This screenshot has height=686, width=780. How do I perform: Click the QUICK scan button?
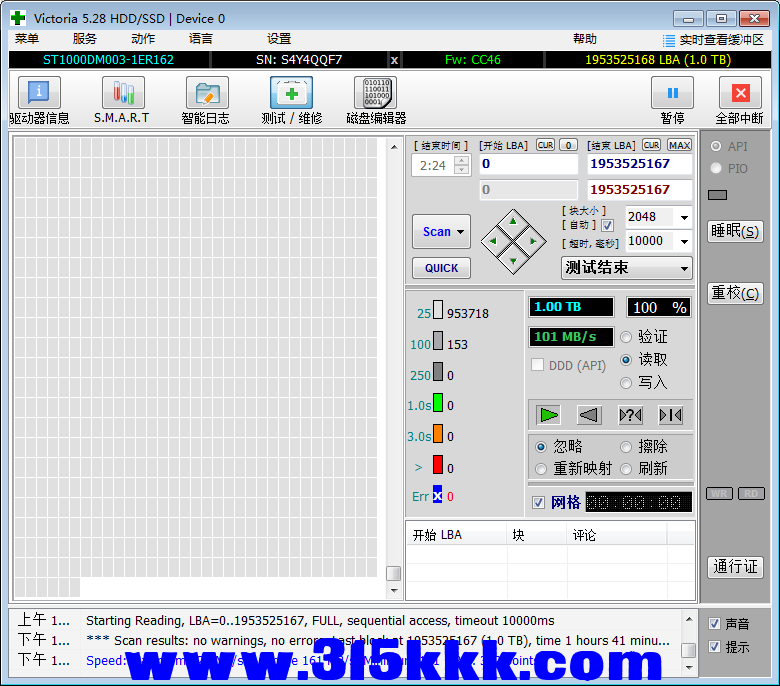point(441,268)
